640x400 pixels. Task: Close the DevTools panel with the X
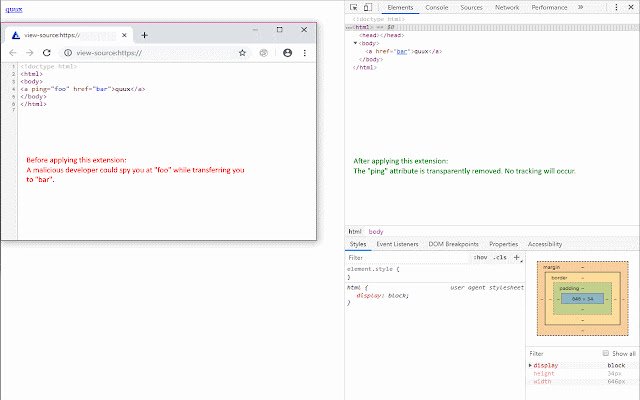pos(631,7)
